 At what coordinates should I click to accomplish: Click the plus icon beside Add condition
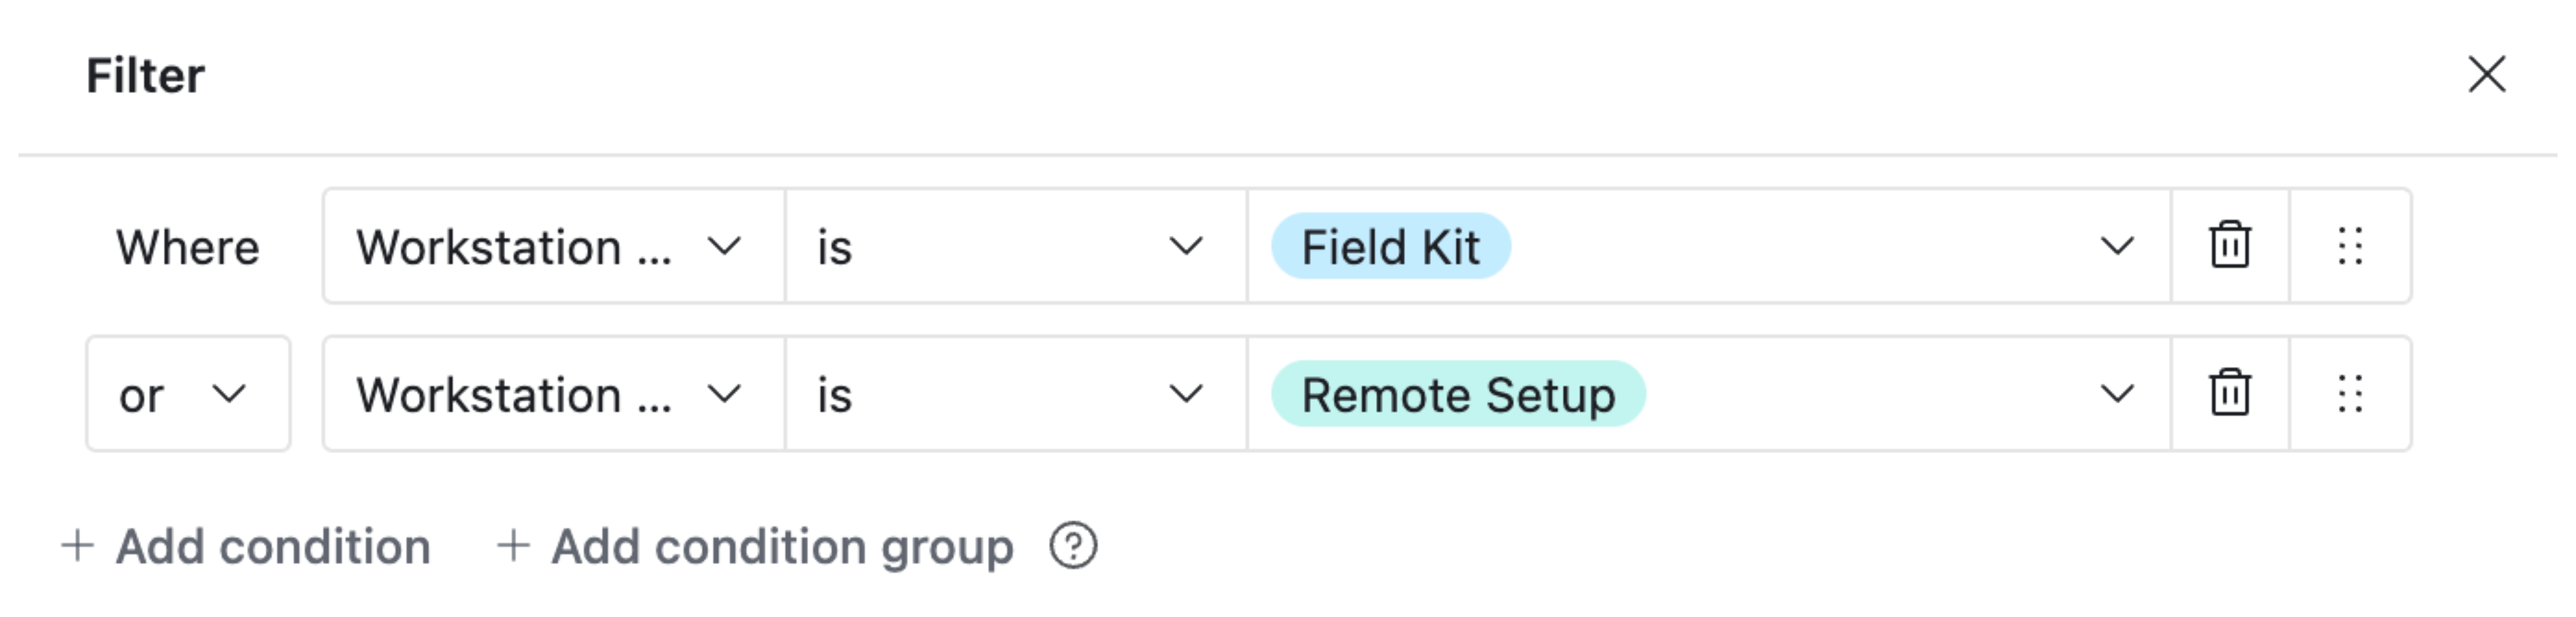click(x=77, y=546)
